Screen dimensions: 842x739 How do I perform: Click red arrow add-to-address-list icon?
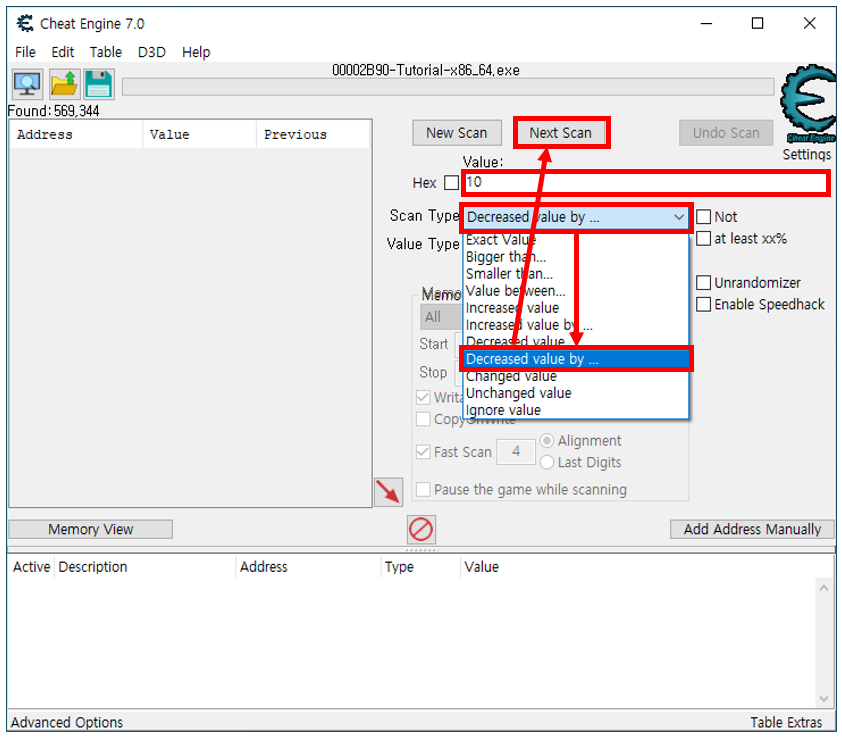pyautogui.click(x=389, y=492)
